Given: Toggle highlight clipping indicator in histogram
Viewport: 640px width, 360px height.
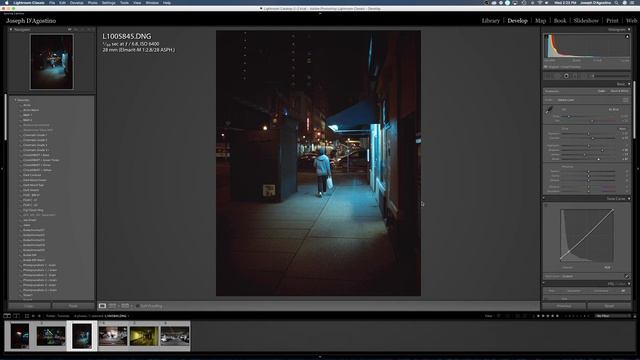Looking at the screenshot, I should click(x=627, y=37).
